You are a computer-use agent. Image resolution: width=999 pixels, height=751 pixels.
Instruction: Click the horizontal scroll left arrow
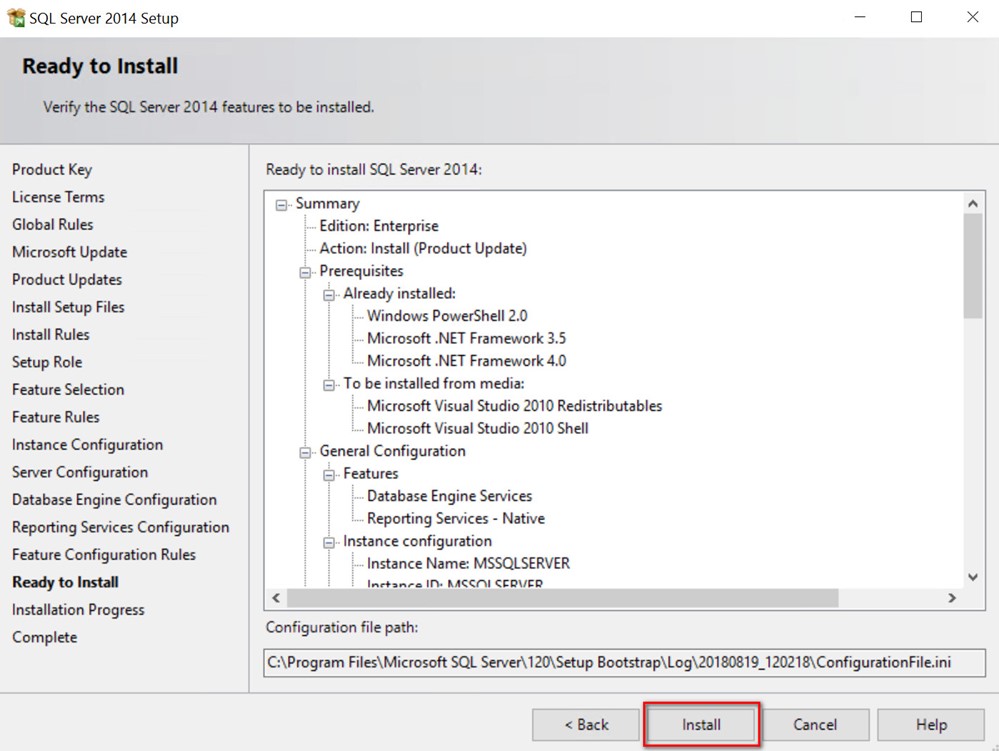coord(276,597)
